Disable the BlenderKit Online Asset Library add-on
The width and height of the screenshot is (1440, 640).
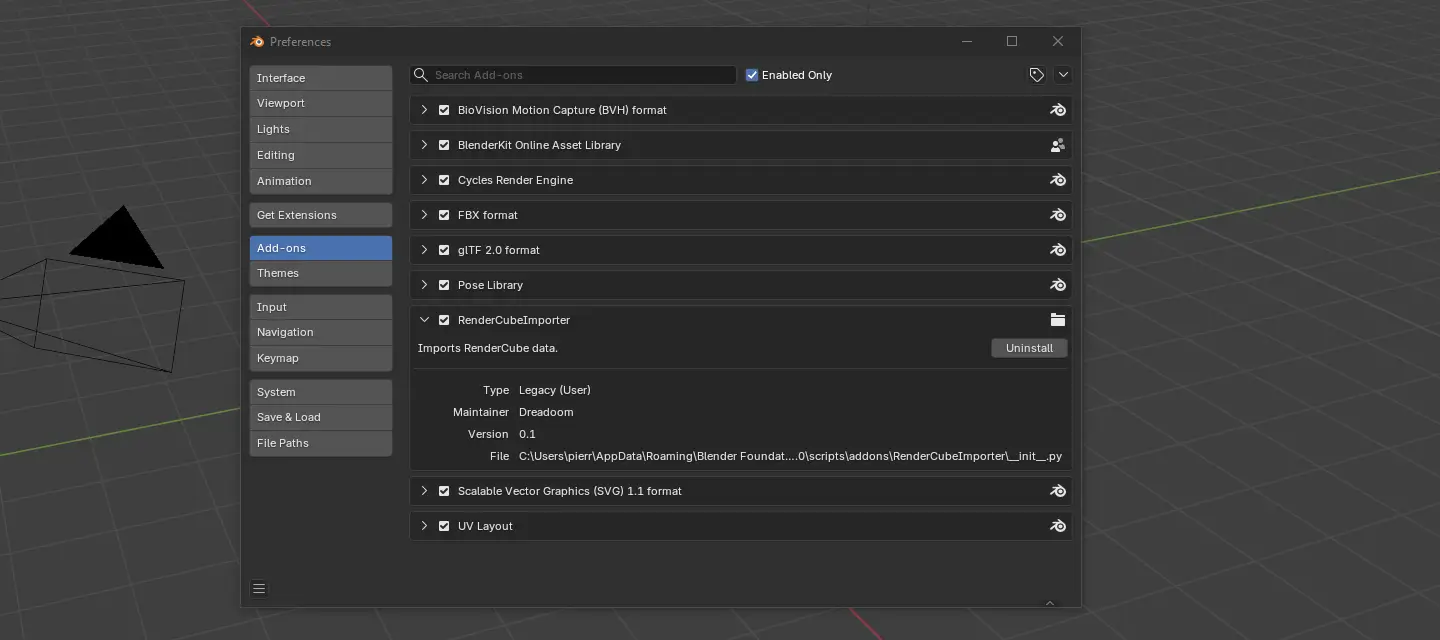[x=444, y=145]
